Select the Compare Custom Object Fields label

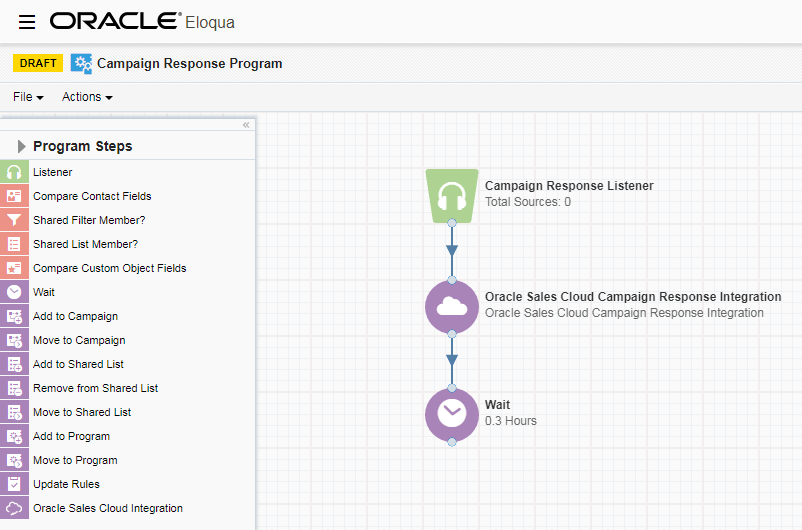coord(109,269)
